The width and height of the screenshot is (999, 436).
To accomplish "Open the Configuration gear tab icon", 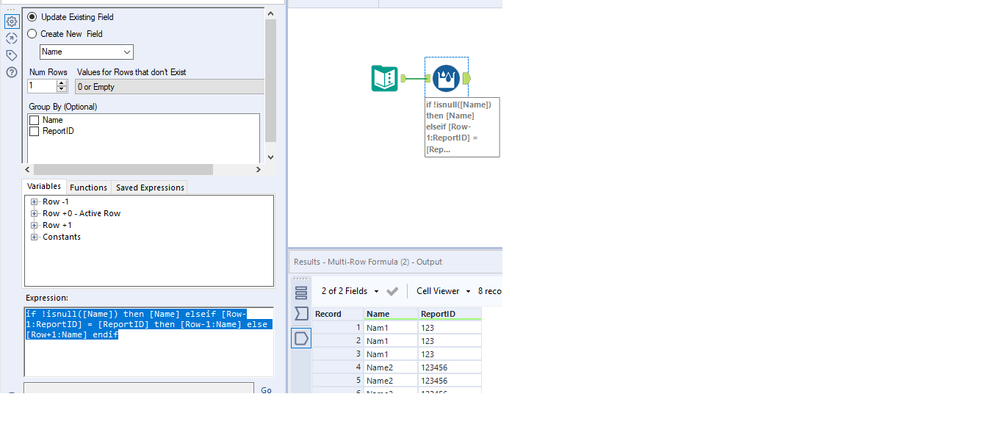I will pyautogui.click(x=11, y=22).
